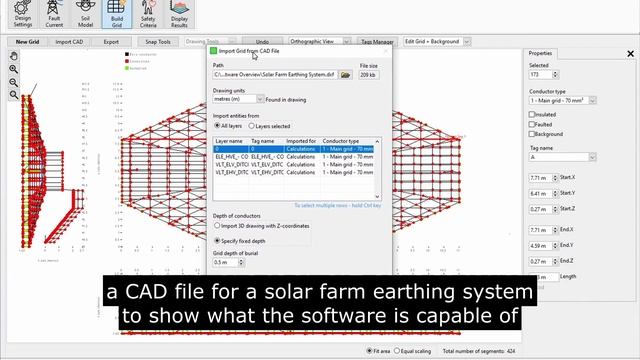Screen dimensions: 640x360
Task: Click the Tag name column header
Action: [x=267, y=141]
